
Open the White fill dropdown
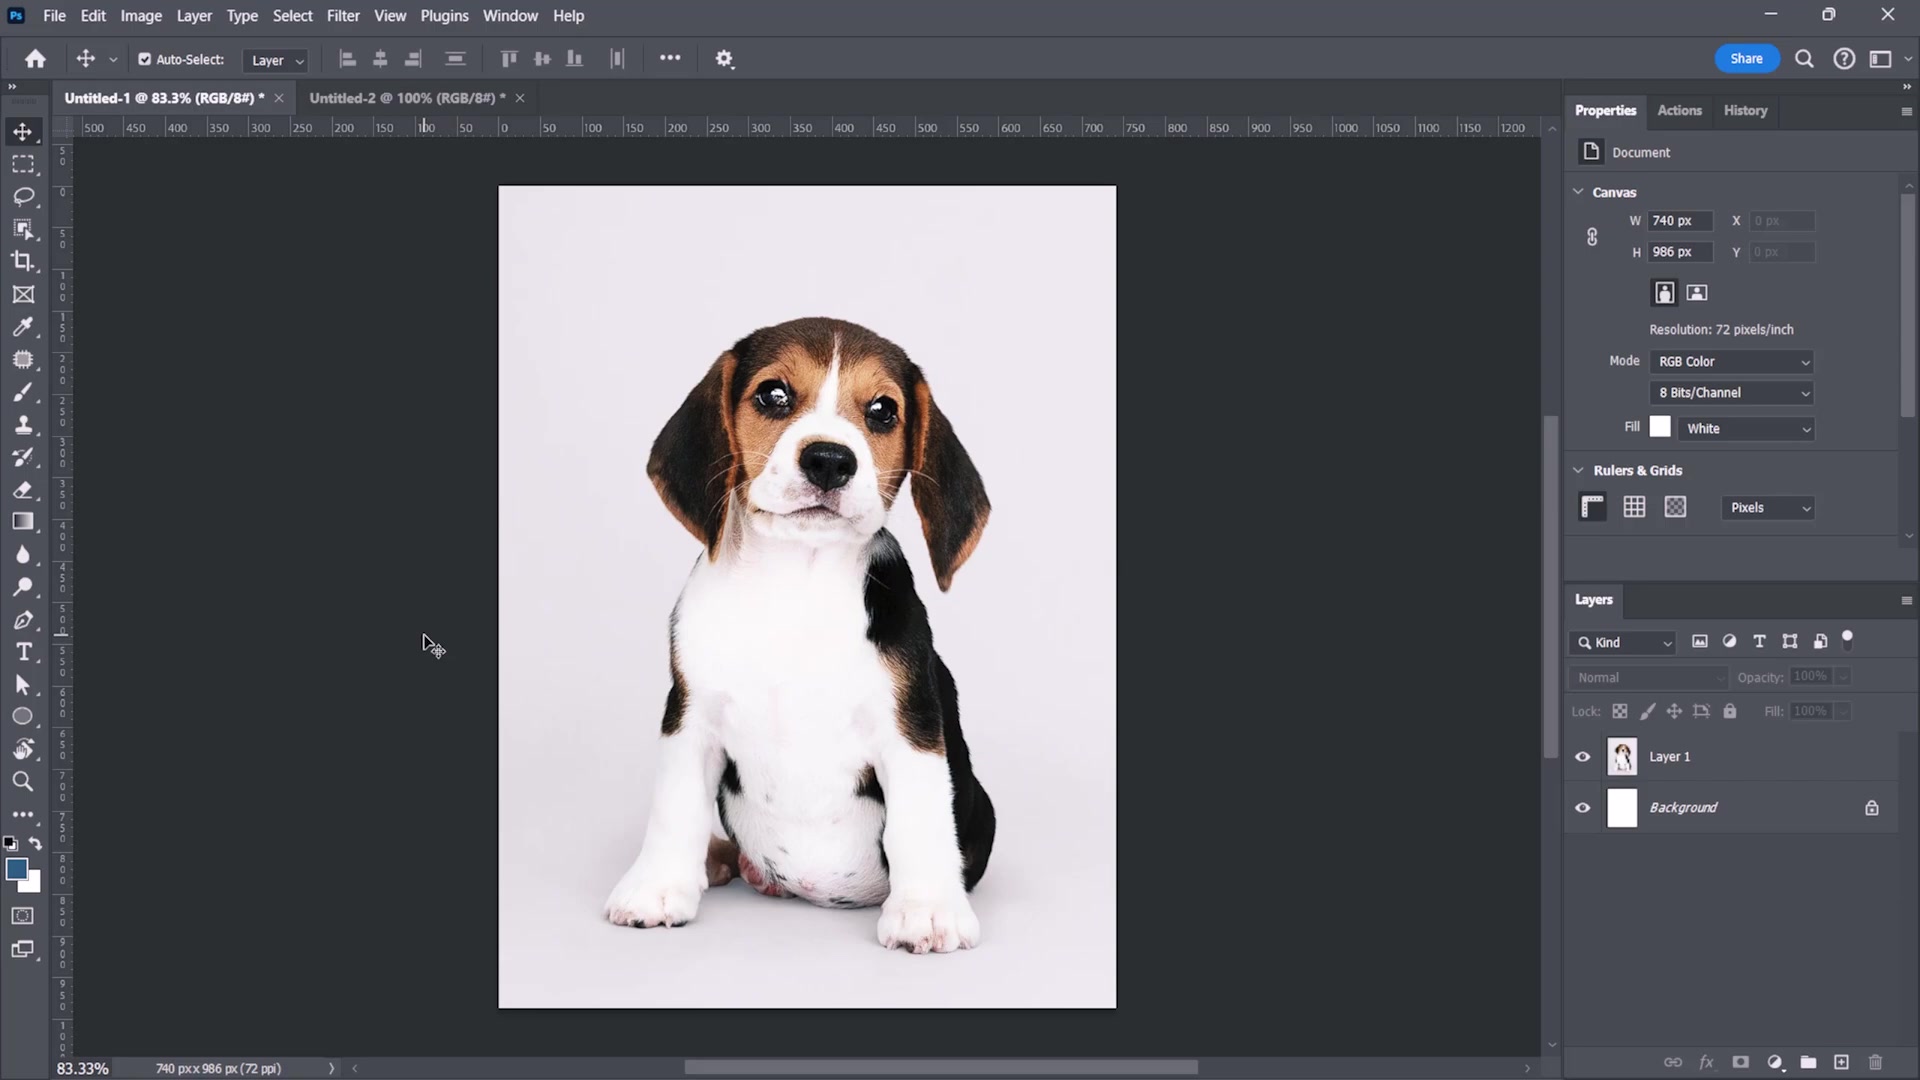click(x=1747, y=429)
